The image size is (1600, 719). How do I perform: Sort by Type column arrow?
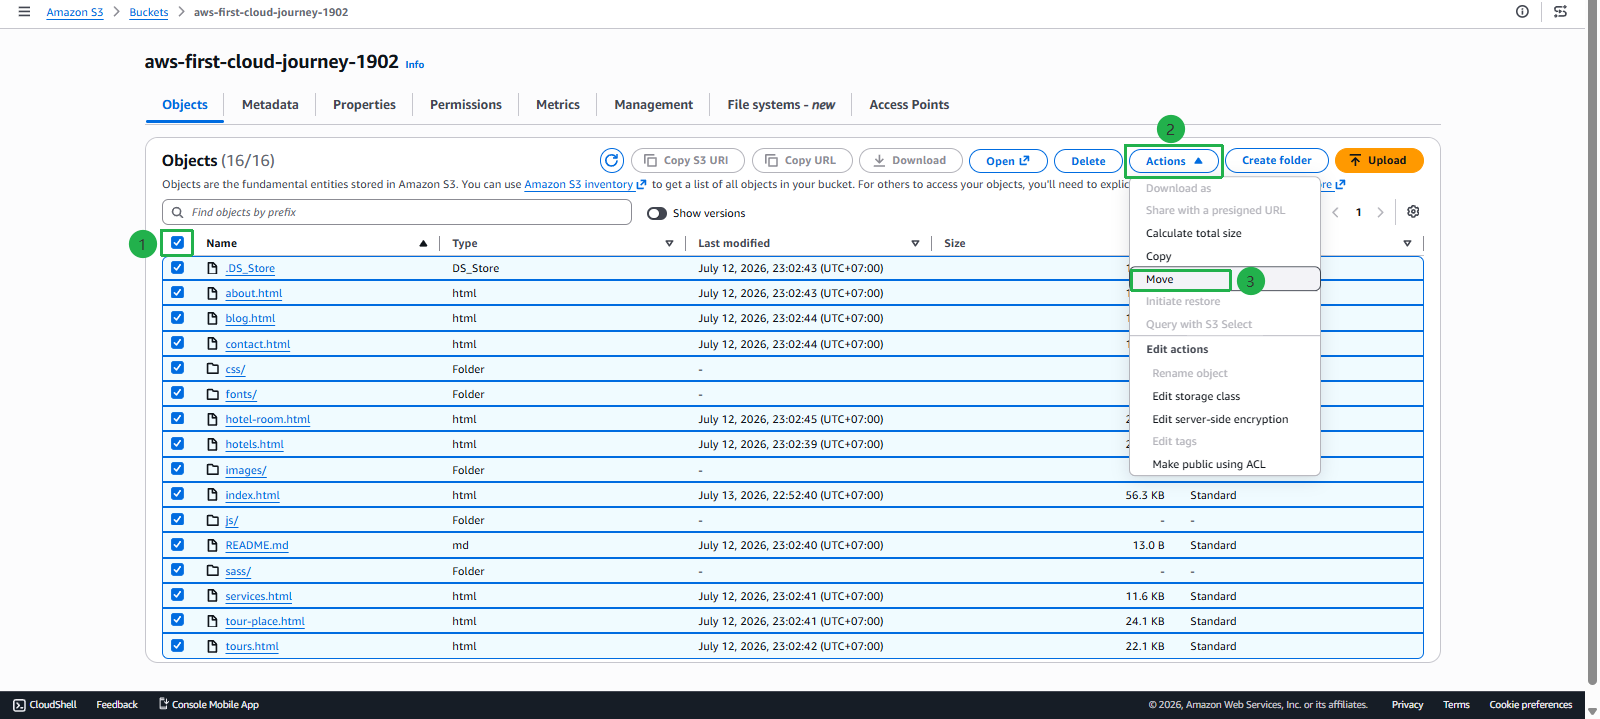(x=669, y=243)
